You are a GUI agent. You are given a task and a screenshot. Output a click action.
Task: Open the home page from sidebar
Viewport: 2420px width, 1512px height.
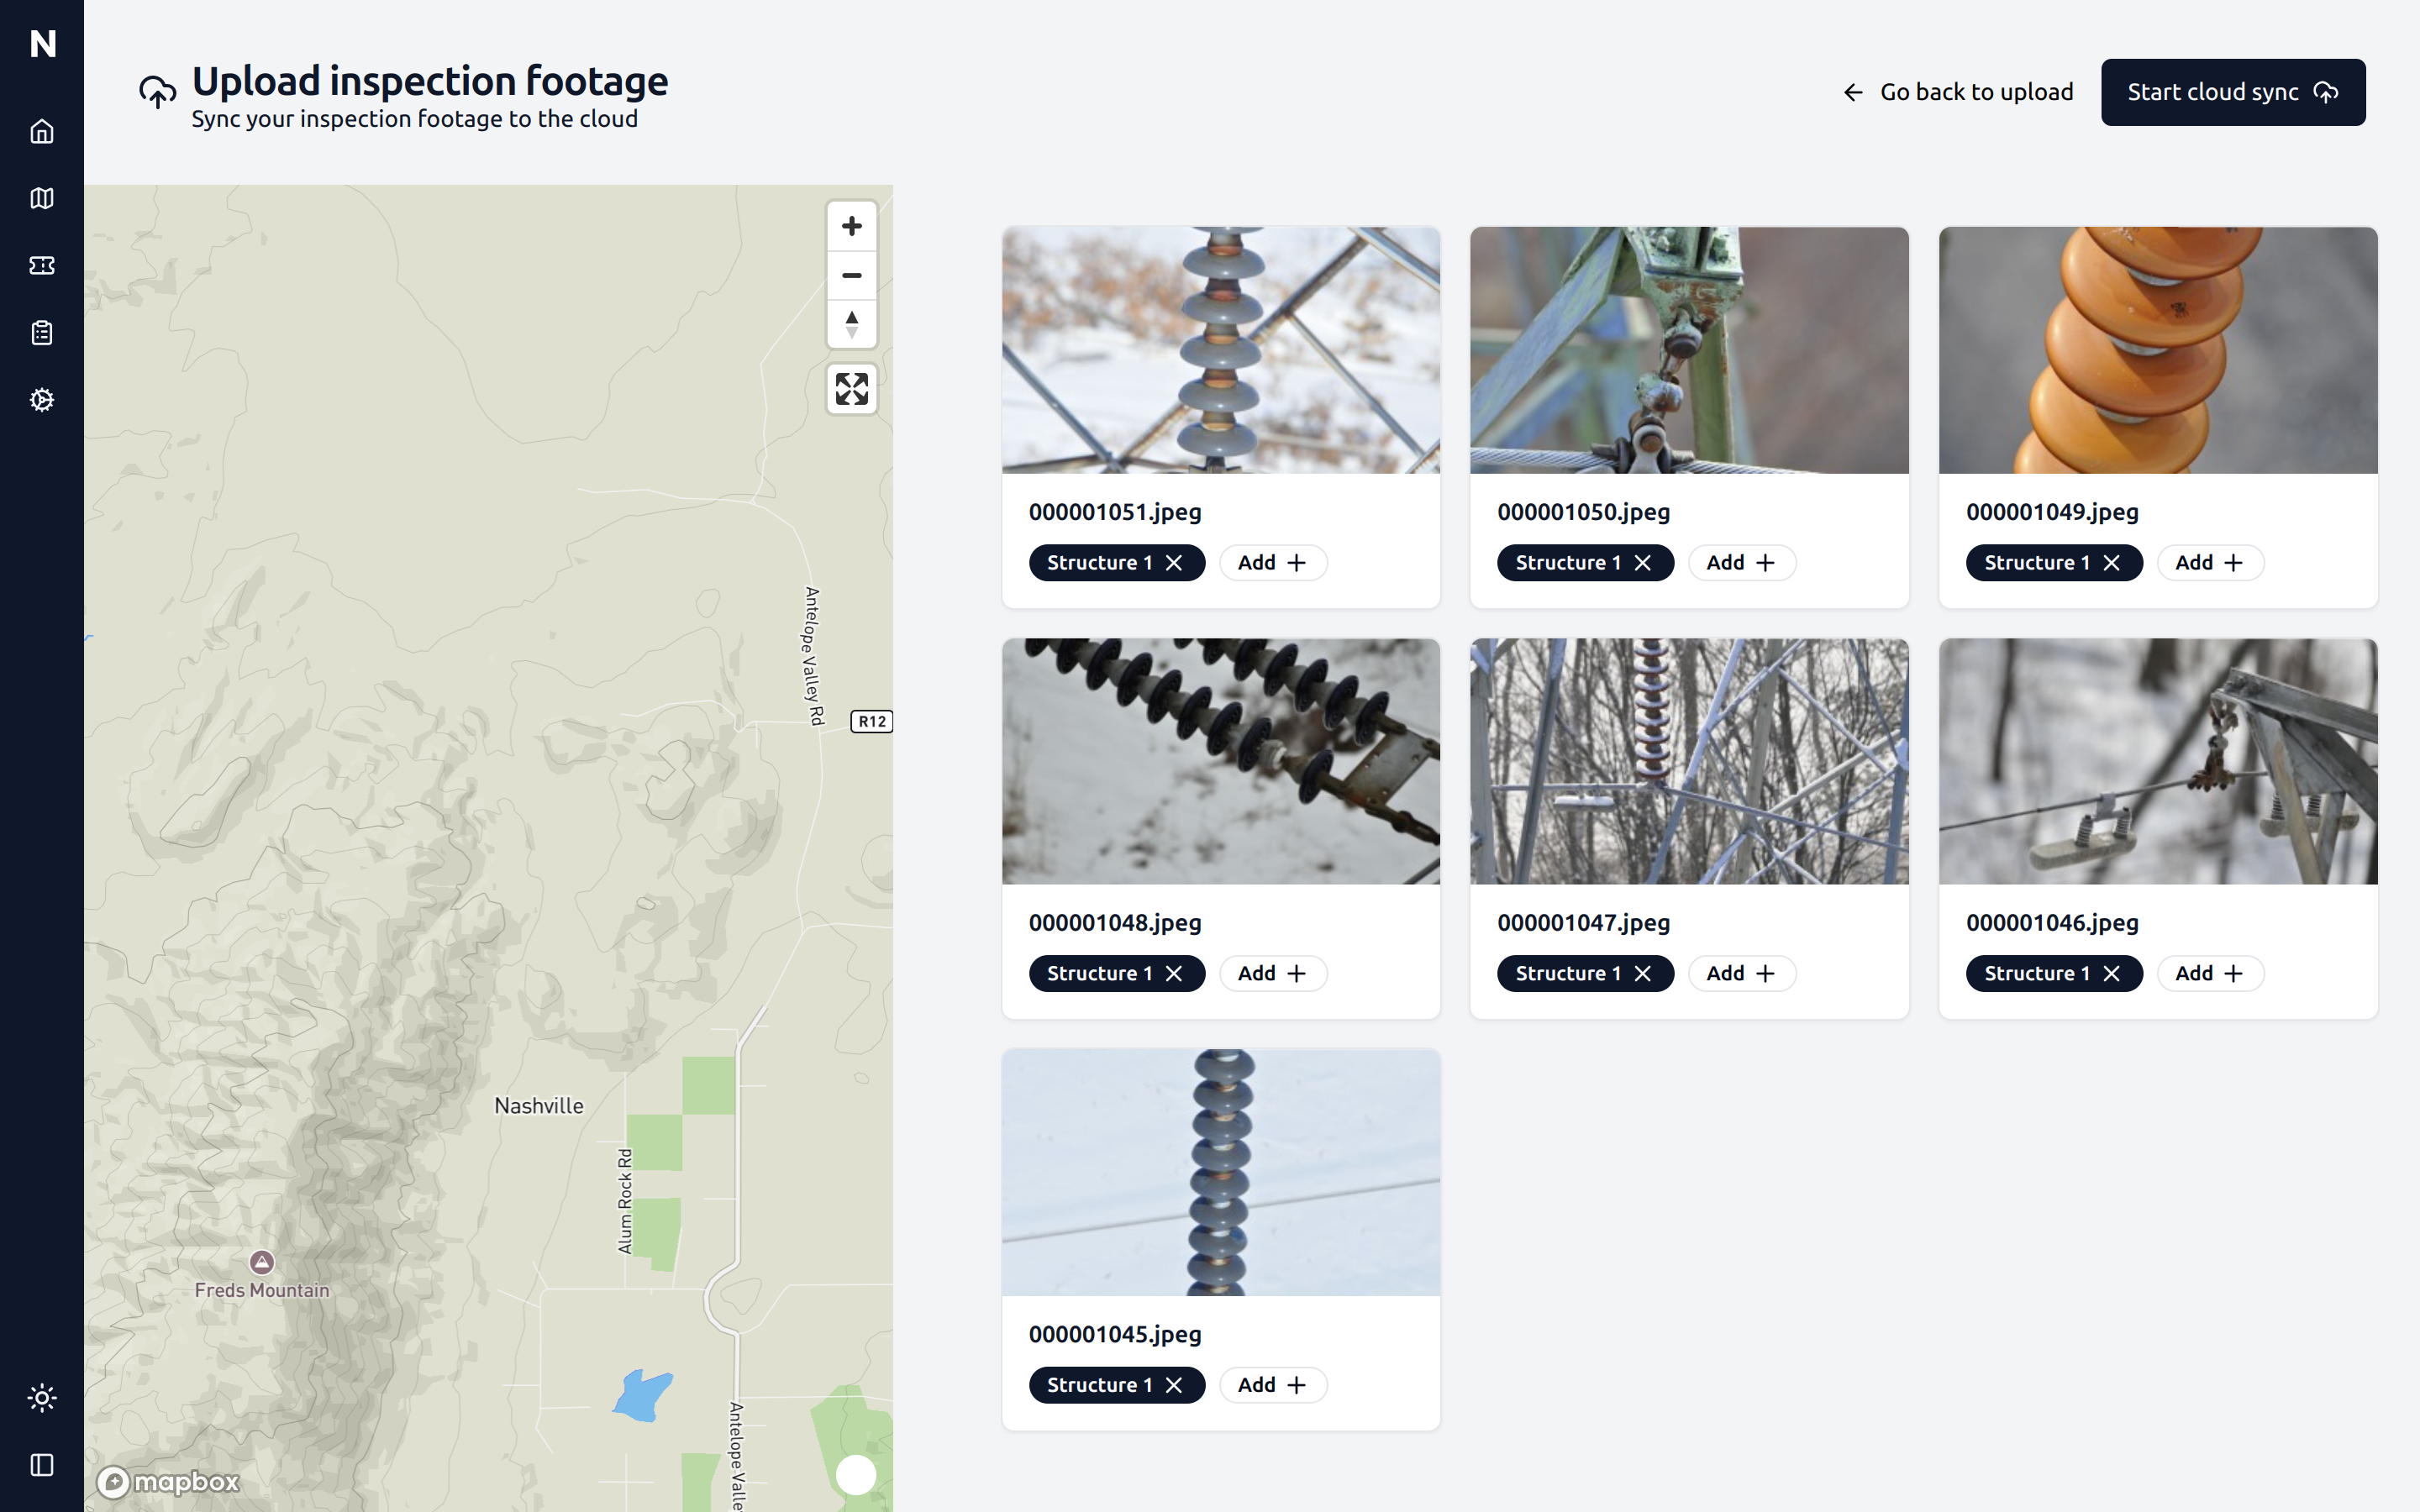(x=42, y=131)
